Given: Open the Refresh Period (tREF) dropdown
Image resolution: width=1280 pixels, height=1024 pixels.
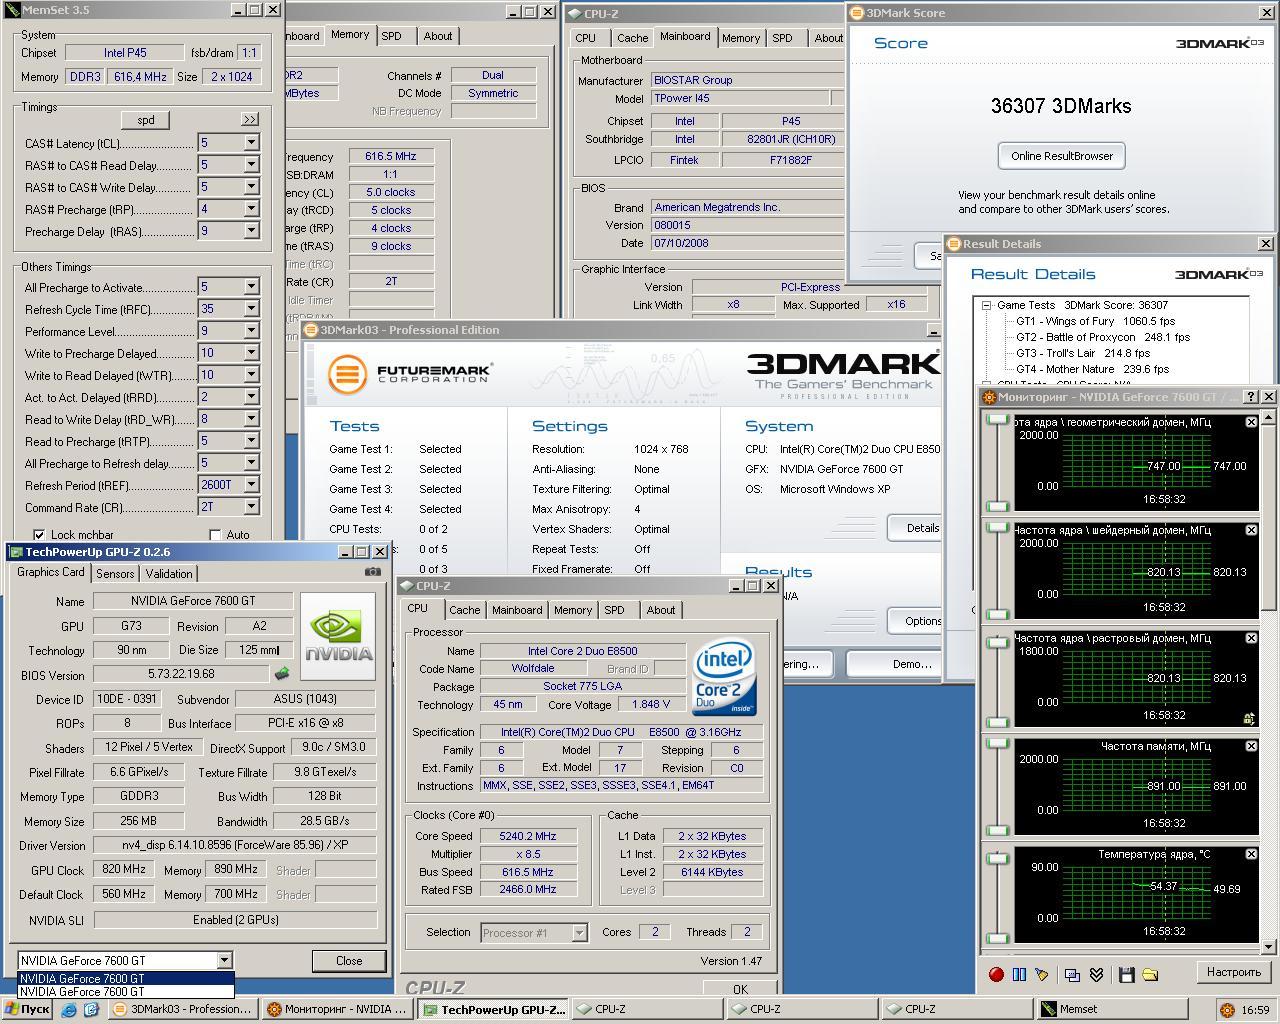Looking at the screenshot, I should click(x=251, y=485).
